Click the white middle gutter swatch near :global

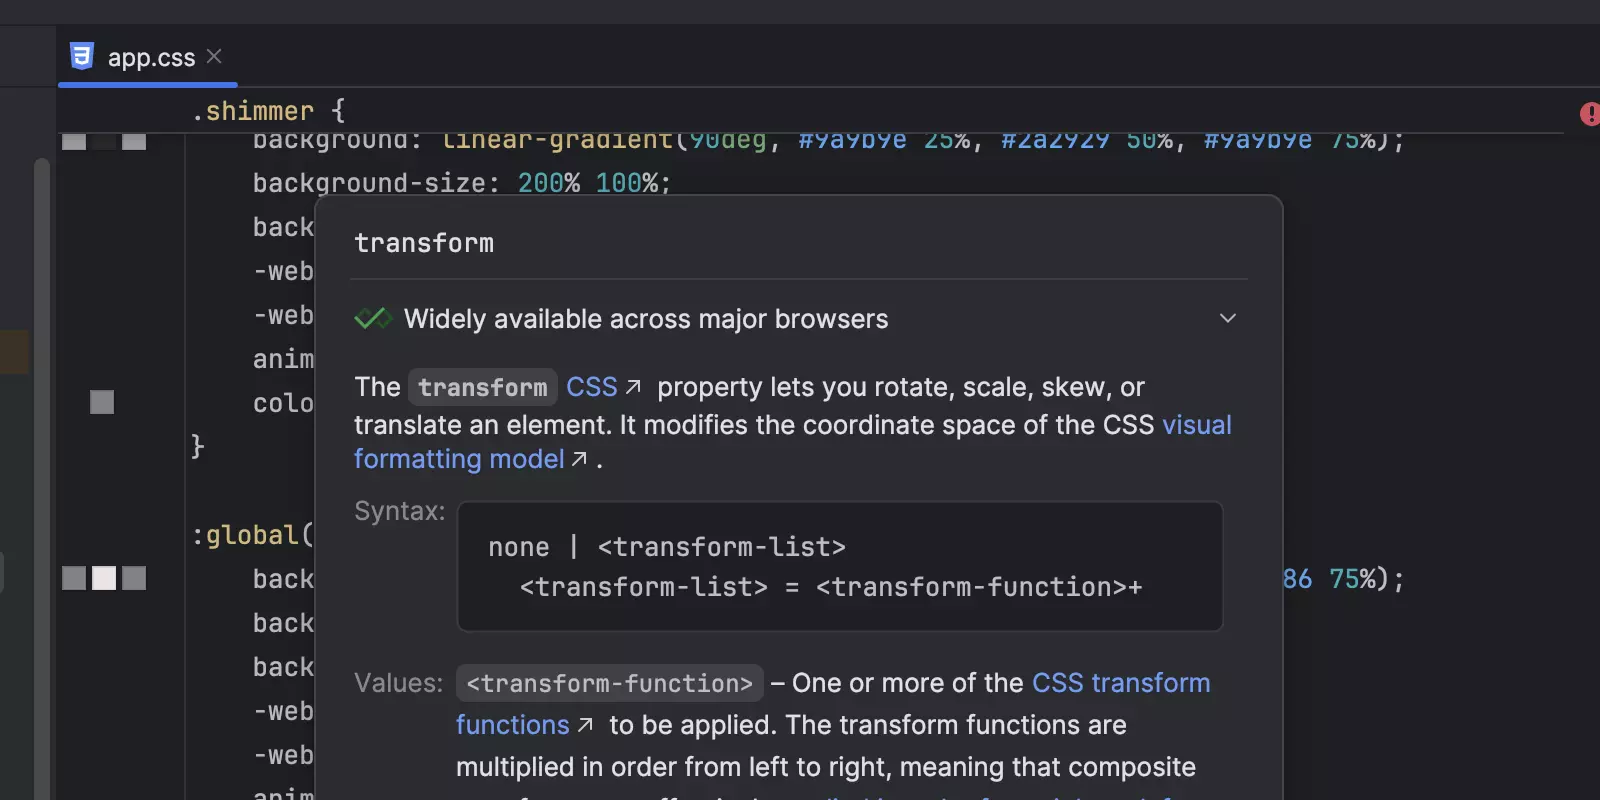104,578
